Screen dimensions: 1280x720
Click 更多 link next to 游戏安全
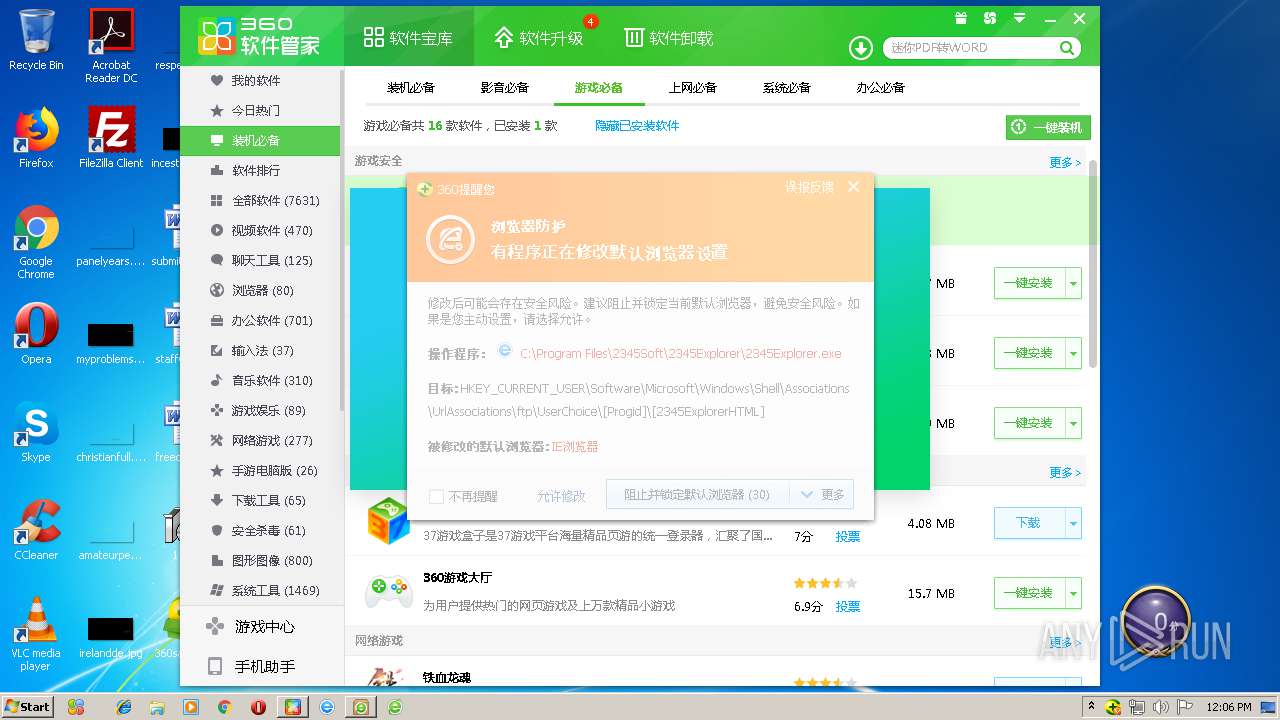point(1065,162)
